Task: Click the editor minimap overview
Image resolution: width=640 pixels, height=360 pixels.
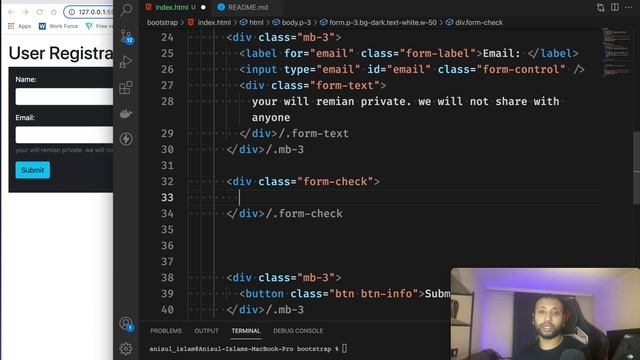Action: (x=617, y=53)
